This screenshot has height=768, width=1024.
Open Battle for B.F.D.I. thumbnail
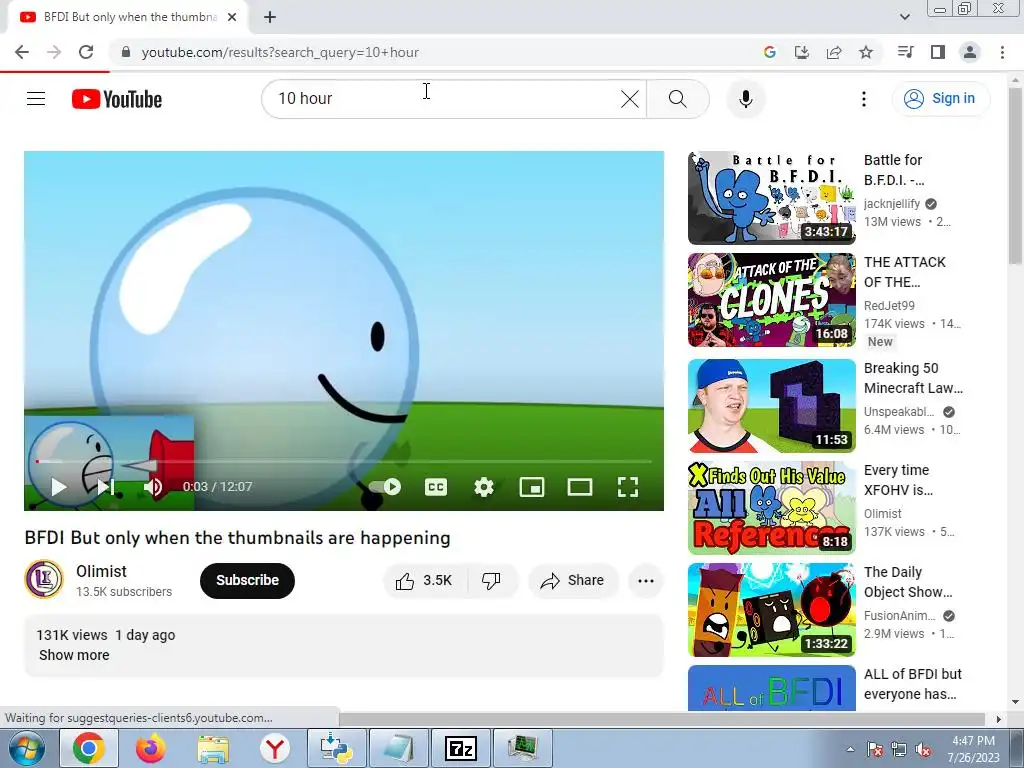[x=772, y=198]
